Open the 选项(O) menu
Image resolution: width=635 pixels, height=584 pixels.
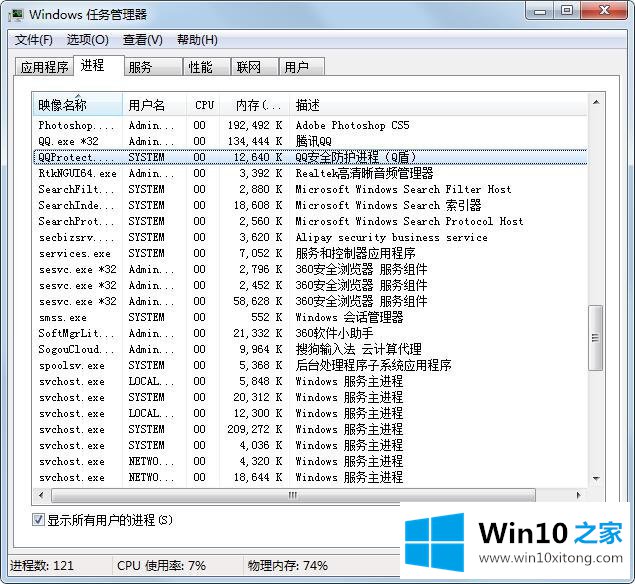[x=87, y=40]
